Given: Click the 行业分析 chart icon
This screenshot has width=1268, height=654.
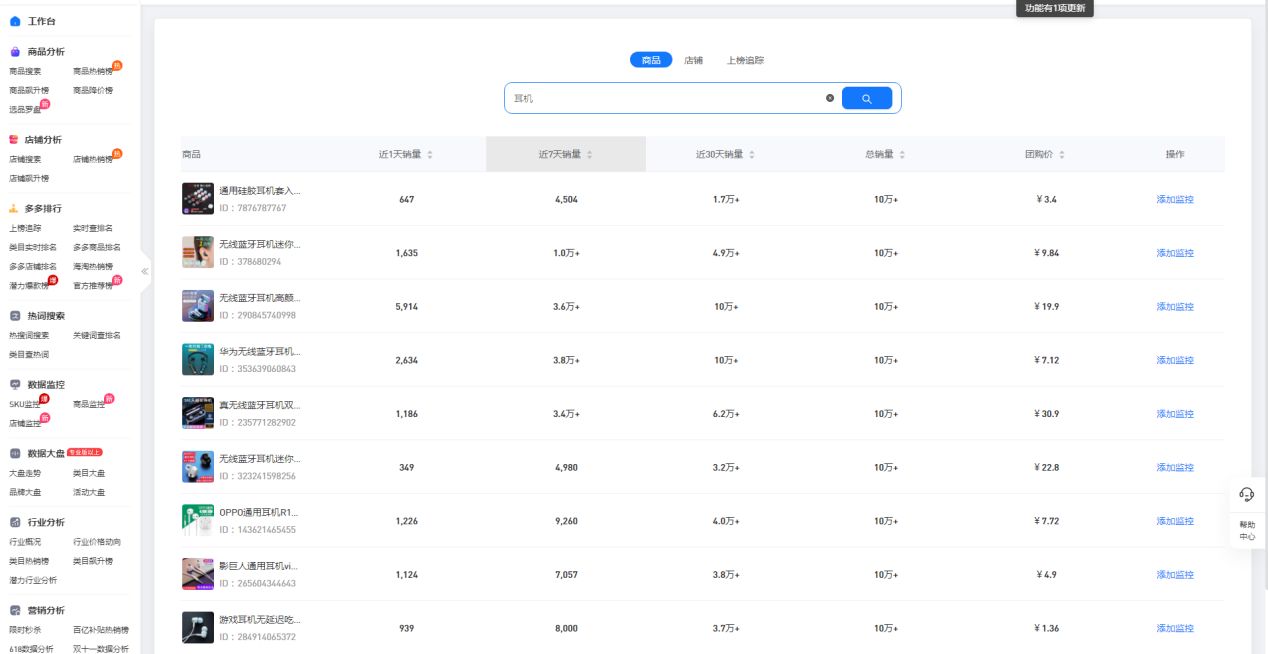Looking at the screenshot, I should point(15,522).
